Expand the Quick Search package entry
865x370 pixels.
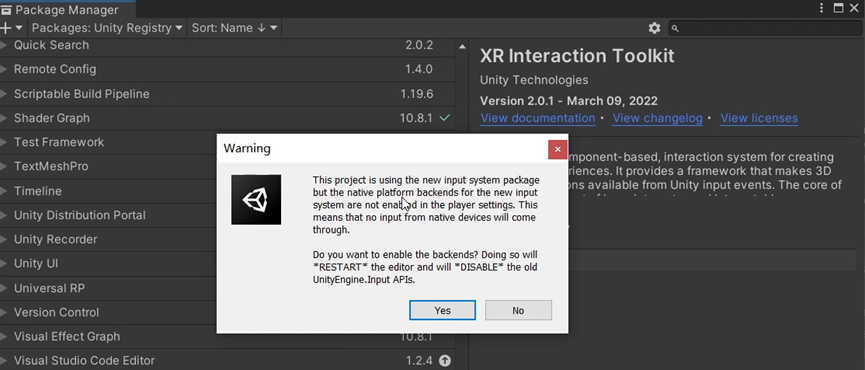pos(3,45)
